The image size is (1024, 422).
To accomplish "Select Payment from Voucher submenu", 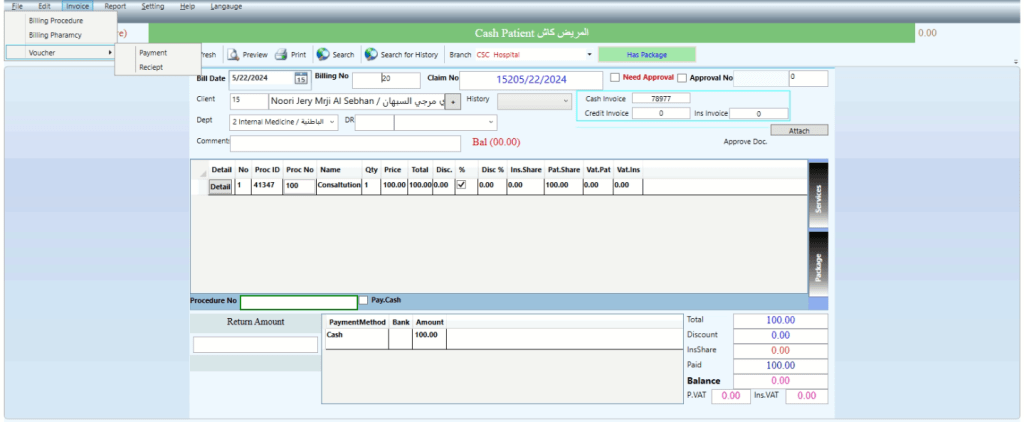I will coord(153,53).
